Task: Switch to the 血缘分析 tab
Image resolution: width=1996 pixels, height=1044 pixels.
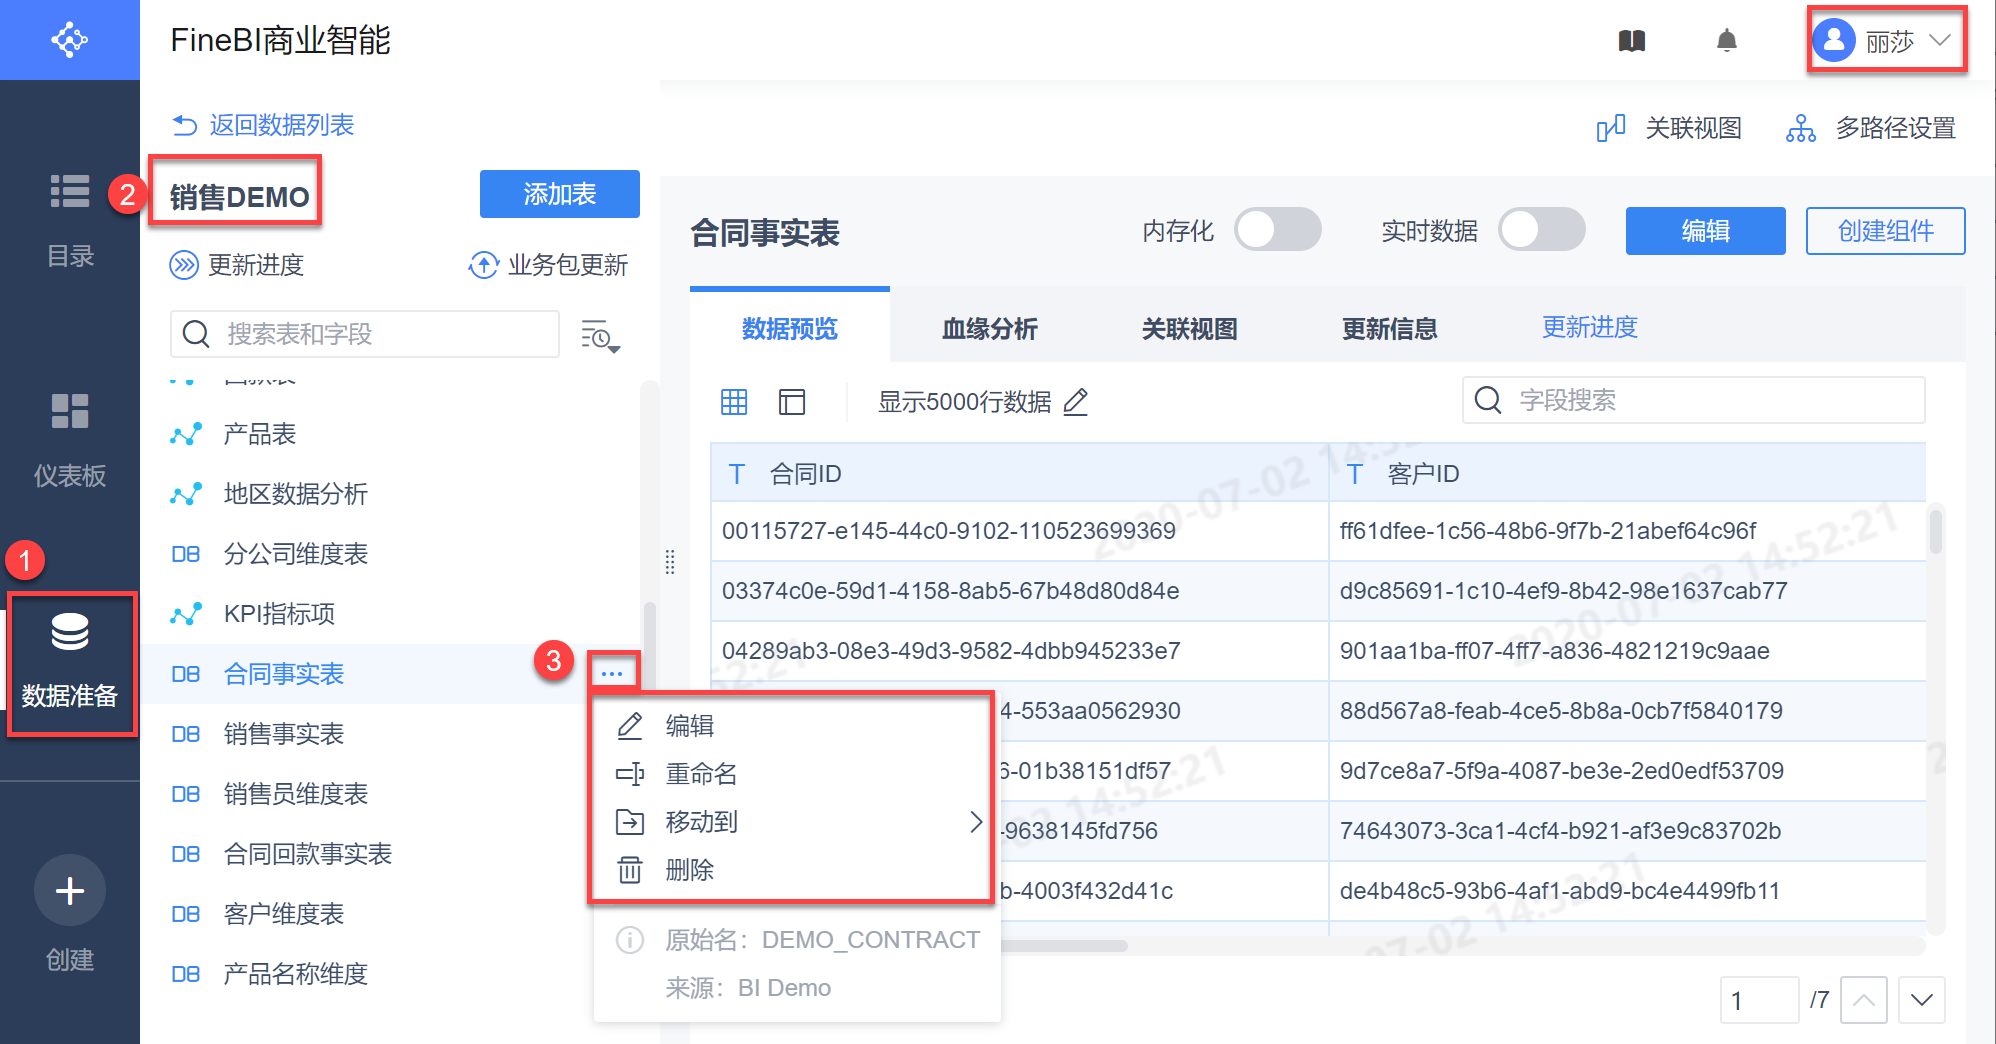Action: [990, 328]
